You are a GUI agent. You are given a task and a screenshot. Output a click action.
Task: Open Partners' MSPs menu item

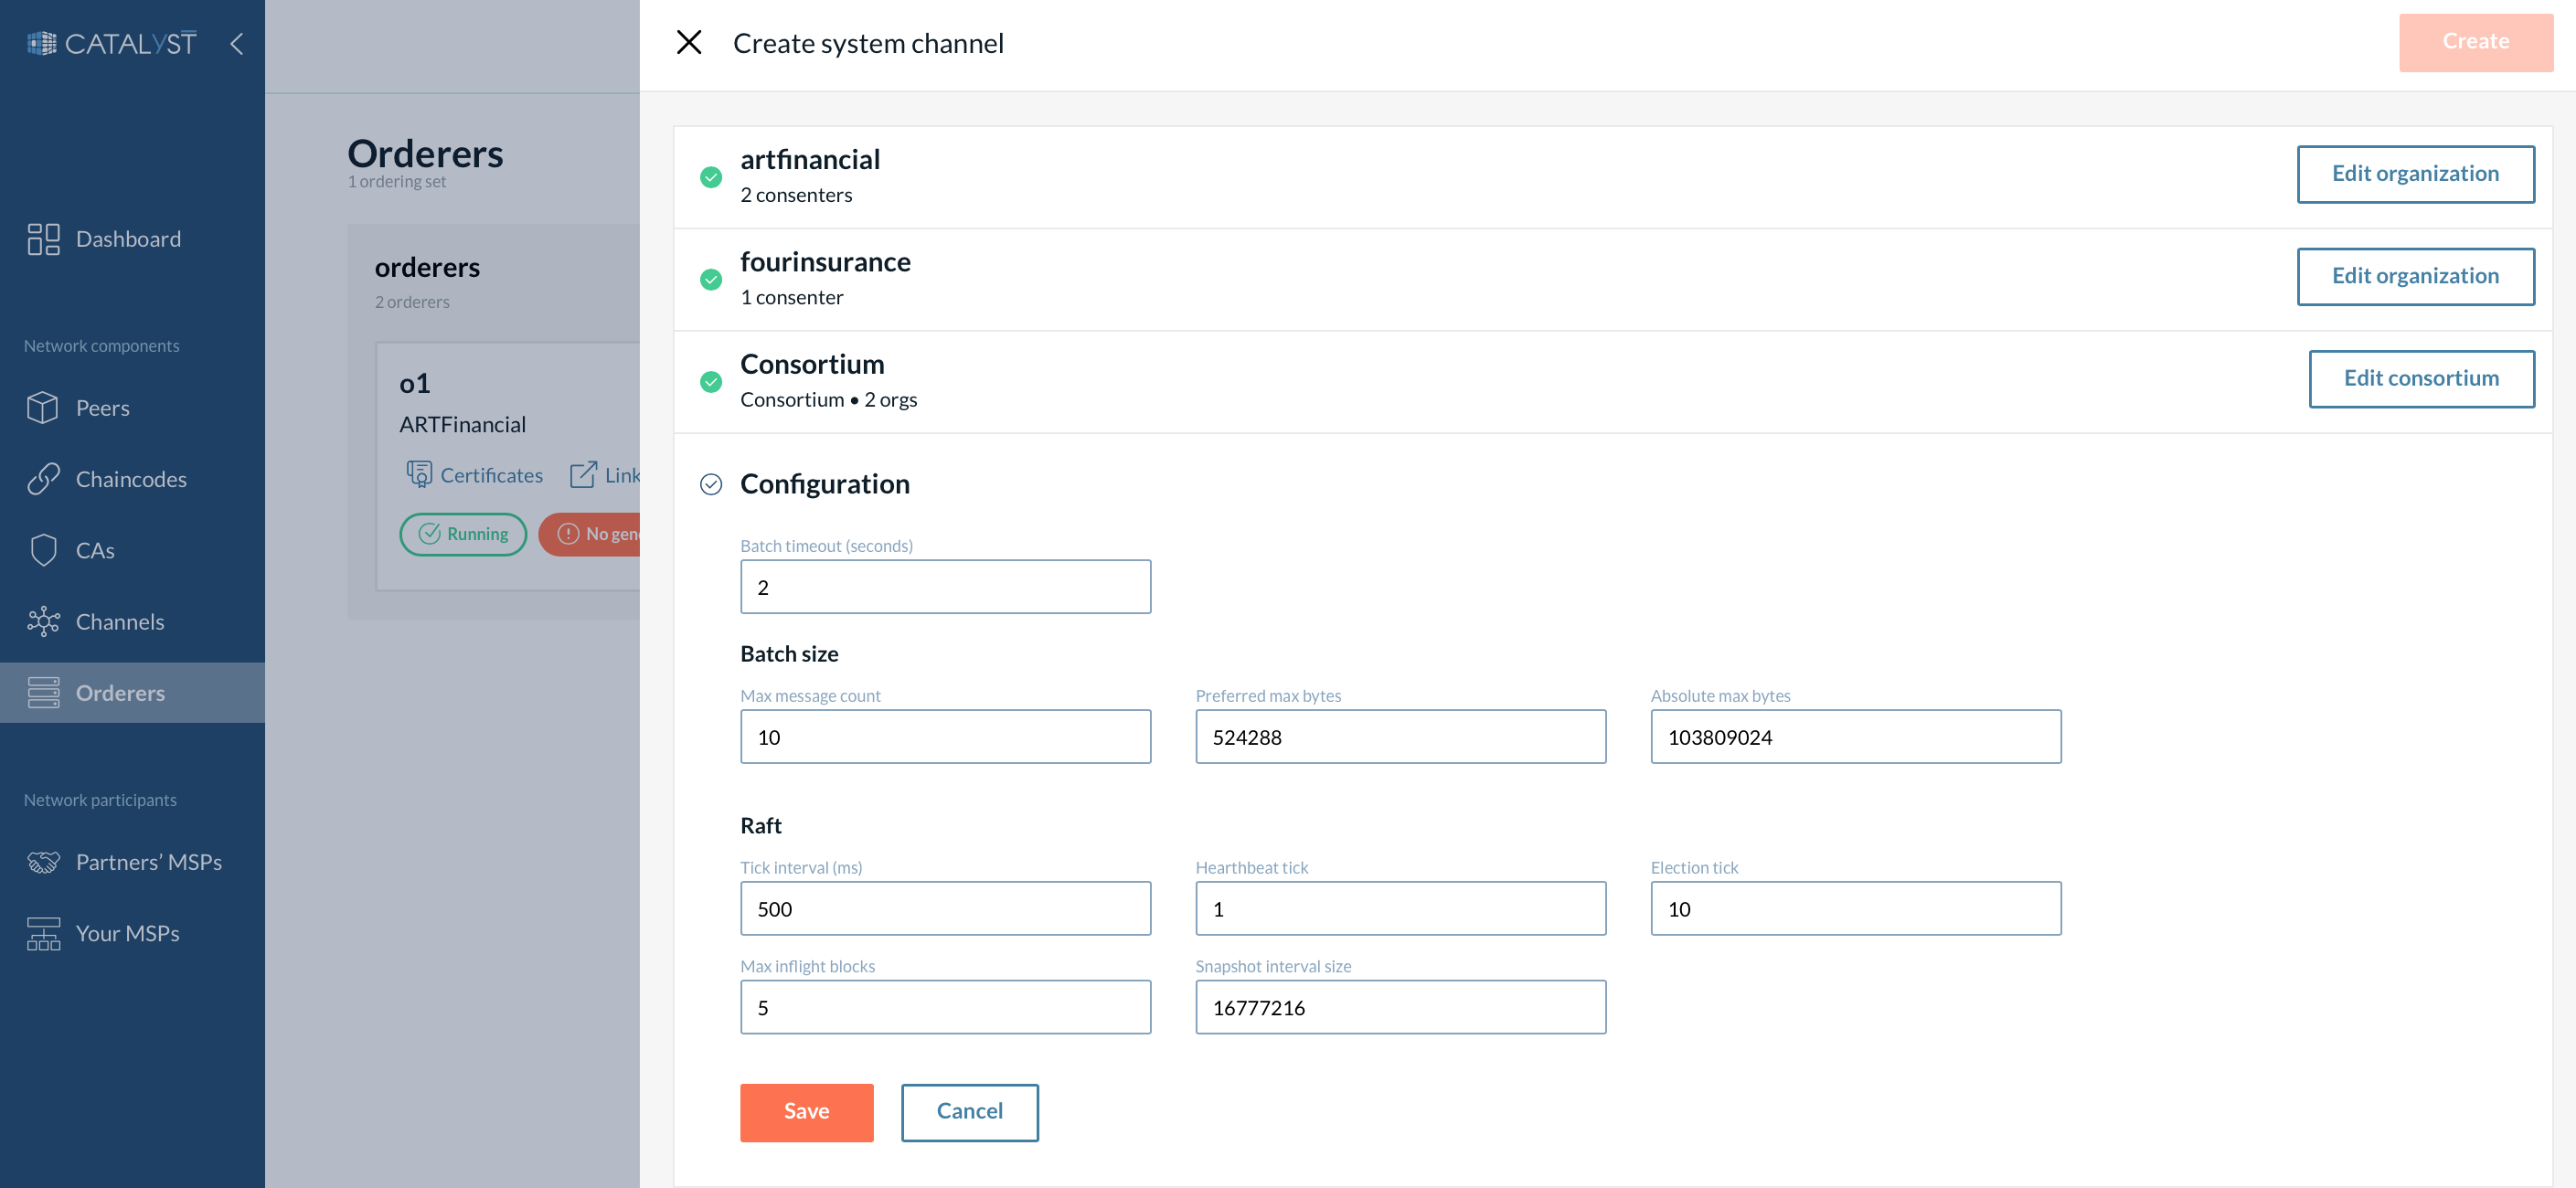149,861
